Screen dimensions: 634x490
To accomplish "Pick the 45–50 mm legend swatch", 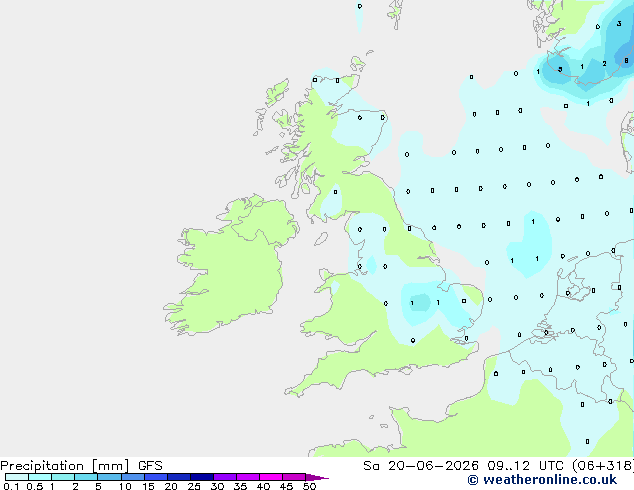I will click(x=294, y=477).
